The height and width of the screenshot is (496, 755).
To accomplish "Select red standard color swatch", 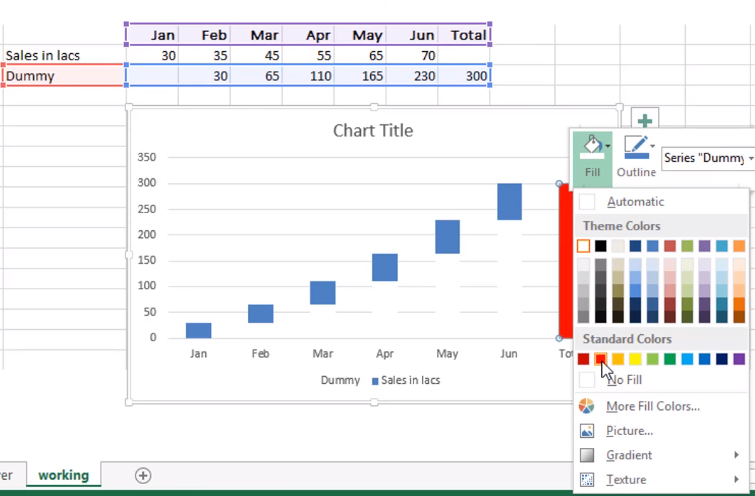I will pos(600,359).
